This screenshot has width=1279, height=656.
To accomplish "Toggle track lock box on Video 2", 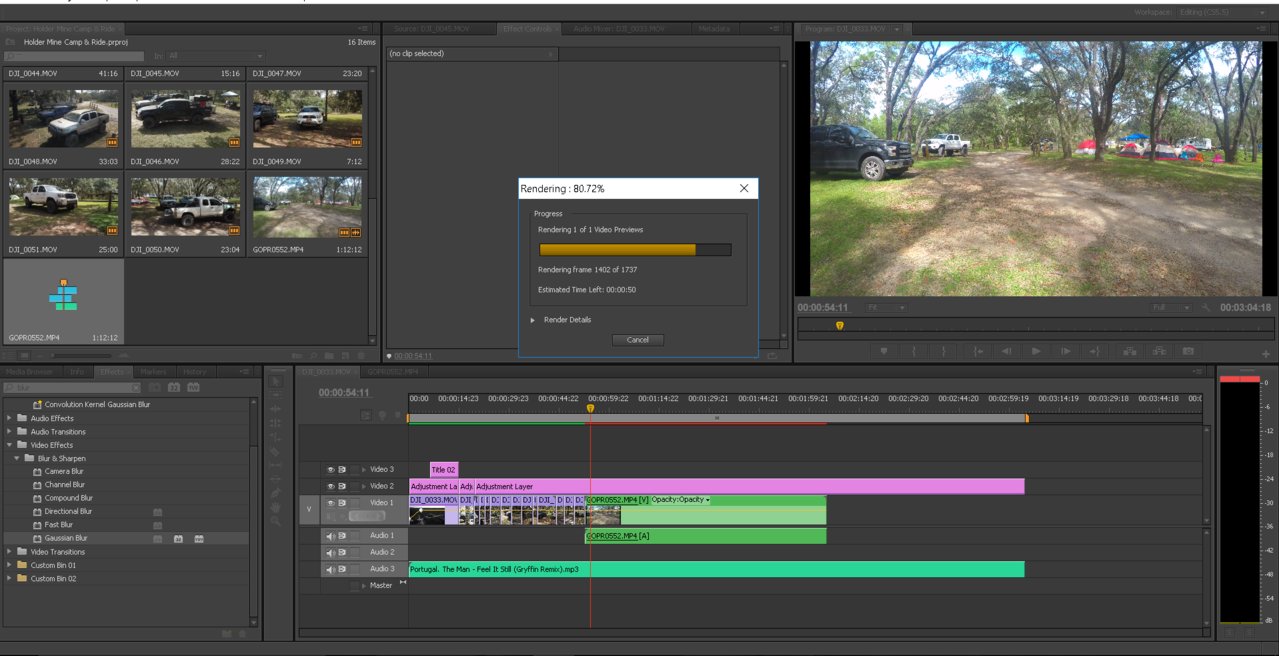I will 355,486.
